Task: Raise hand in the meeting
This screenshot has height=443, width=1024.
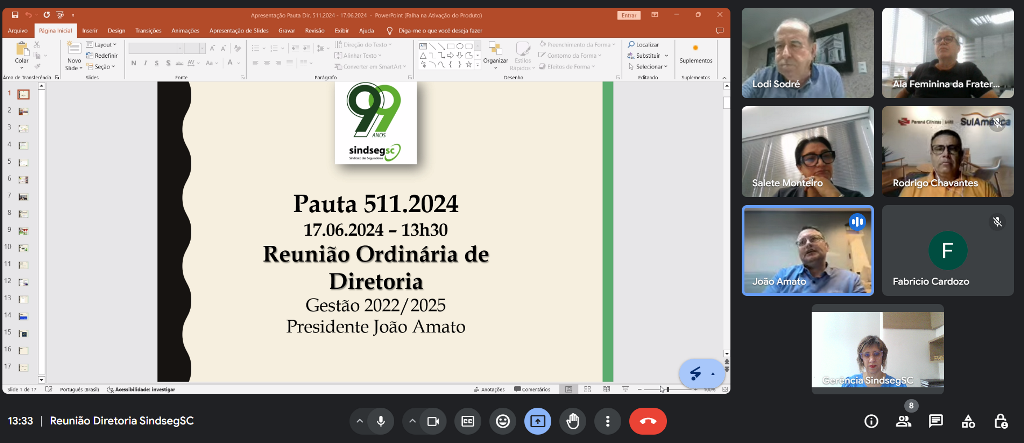Action: point(572,421)
